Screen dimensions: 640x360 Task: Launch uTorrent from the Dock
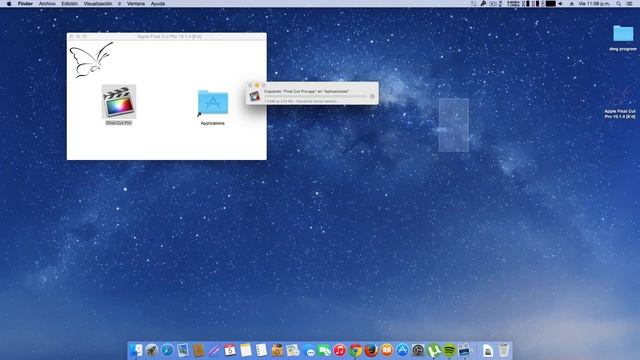(x=433, y=350)
